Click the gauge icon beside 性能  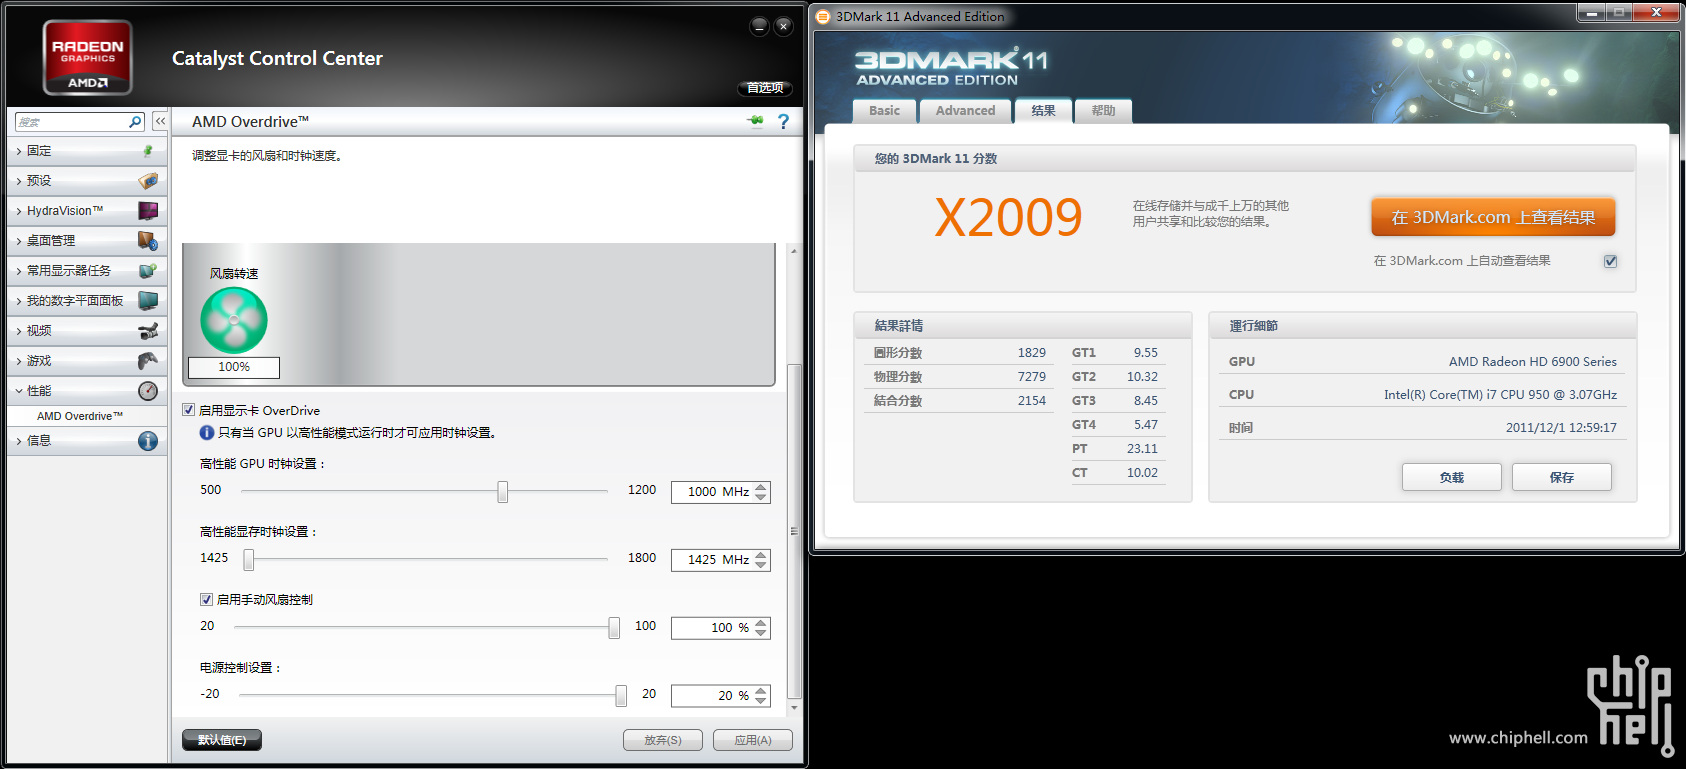pyautogui.click(x=148, y=391)
